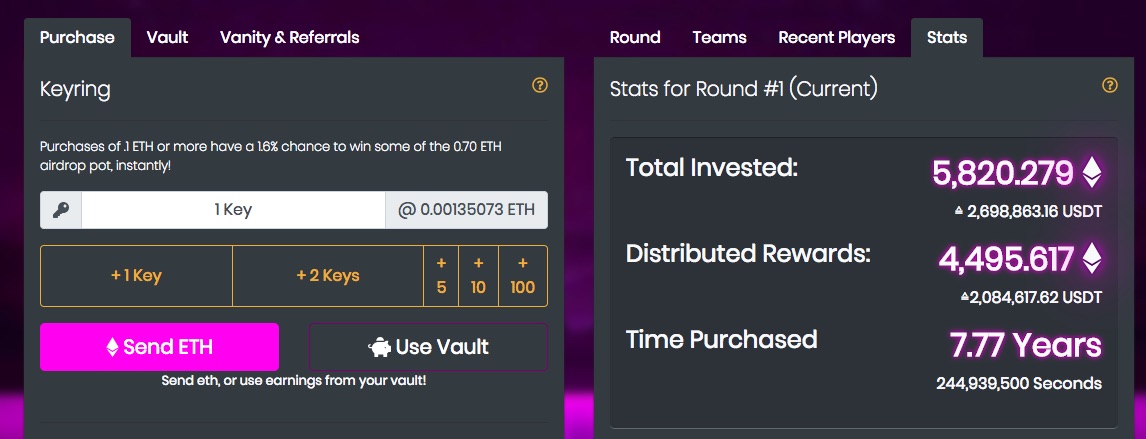Select the Stats tab

point(946,37)
